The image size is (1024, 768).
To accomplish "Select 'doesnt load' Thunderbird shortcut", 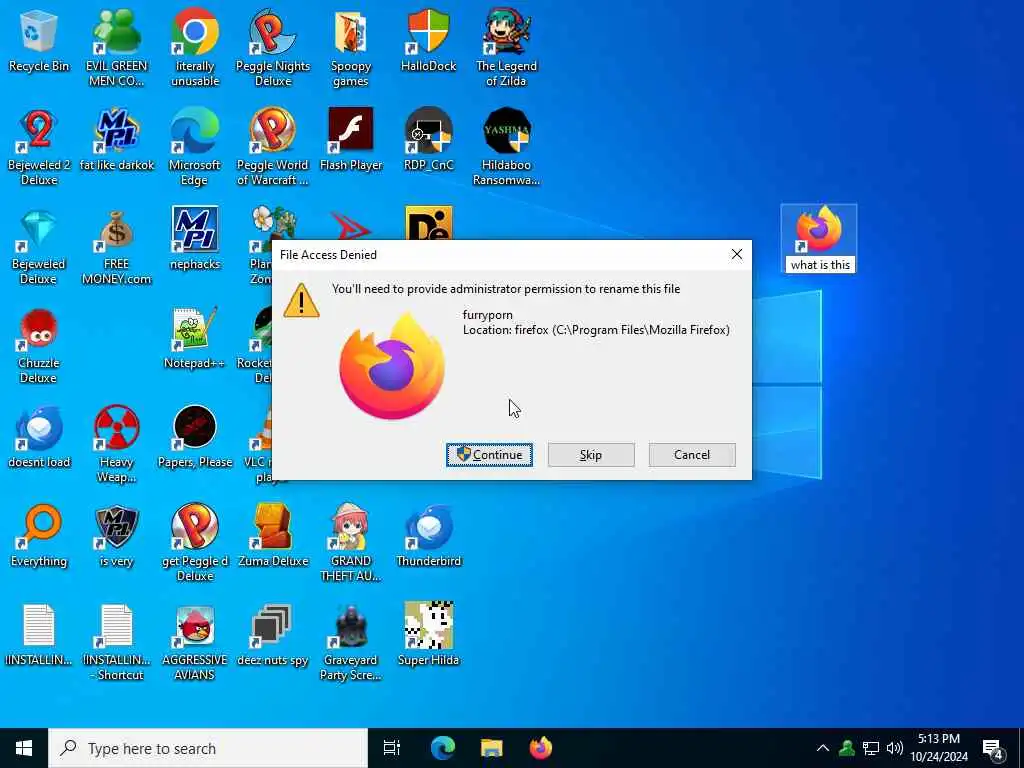I will (x=39, y=438).
